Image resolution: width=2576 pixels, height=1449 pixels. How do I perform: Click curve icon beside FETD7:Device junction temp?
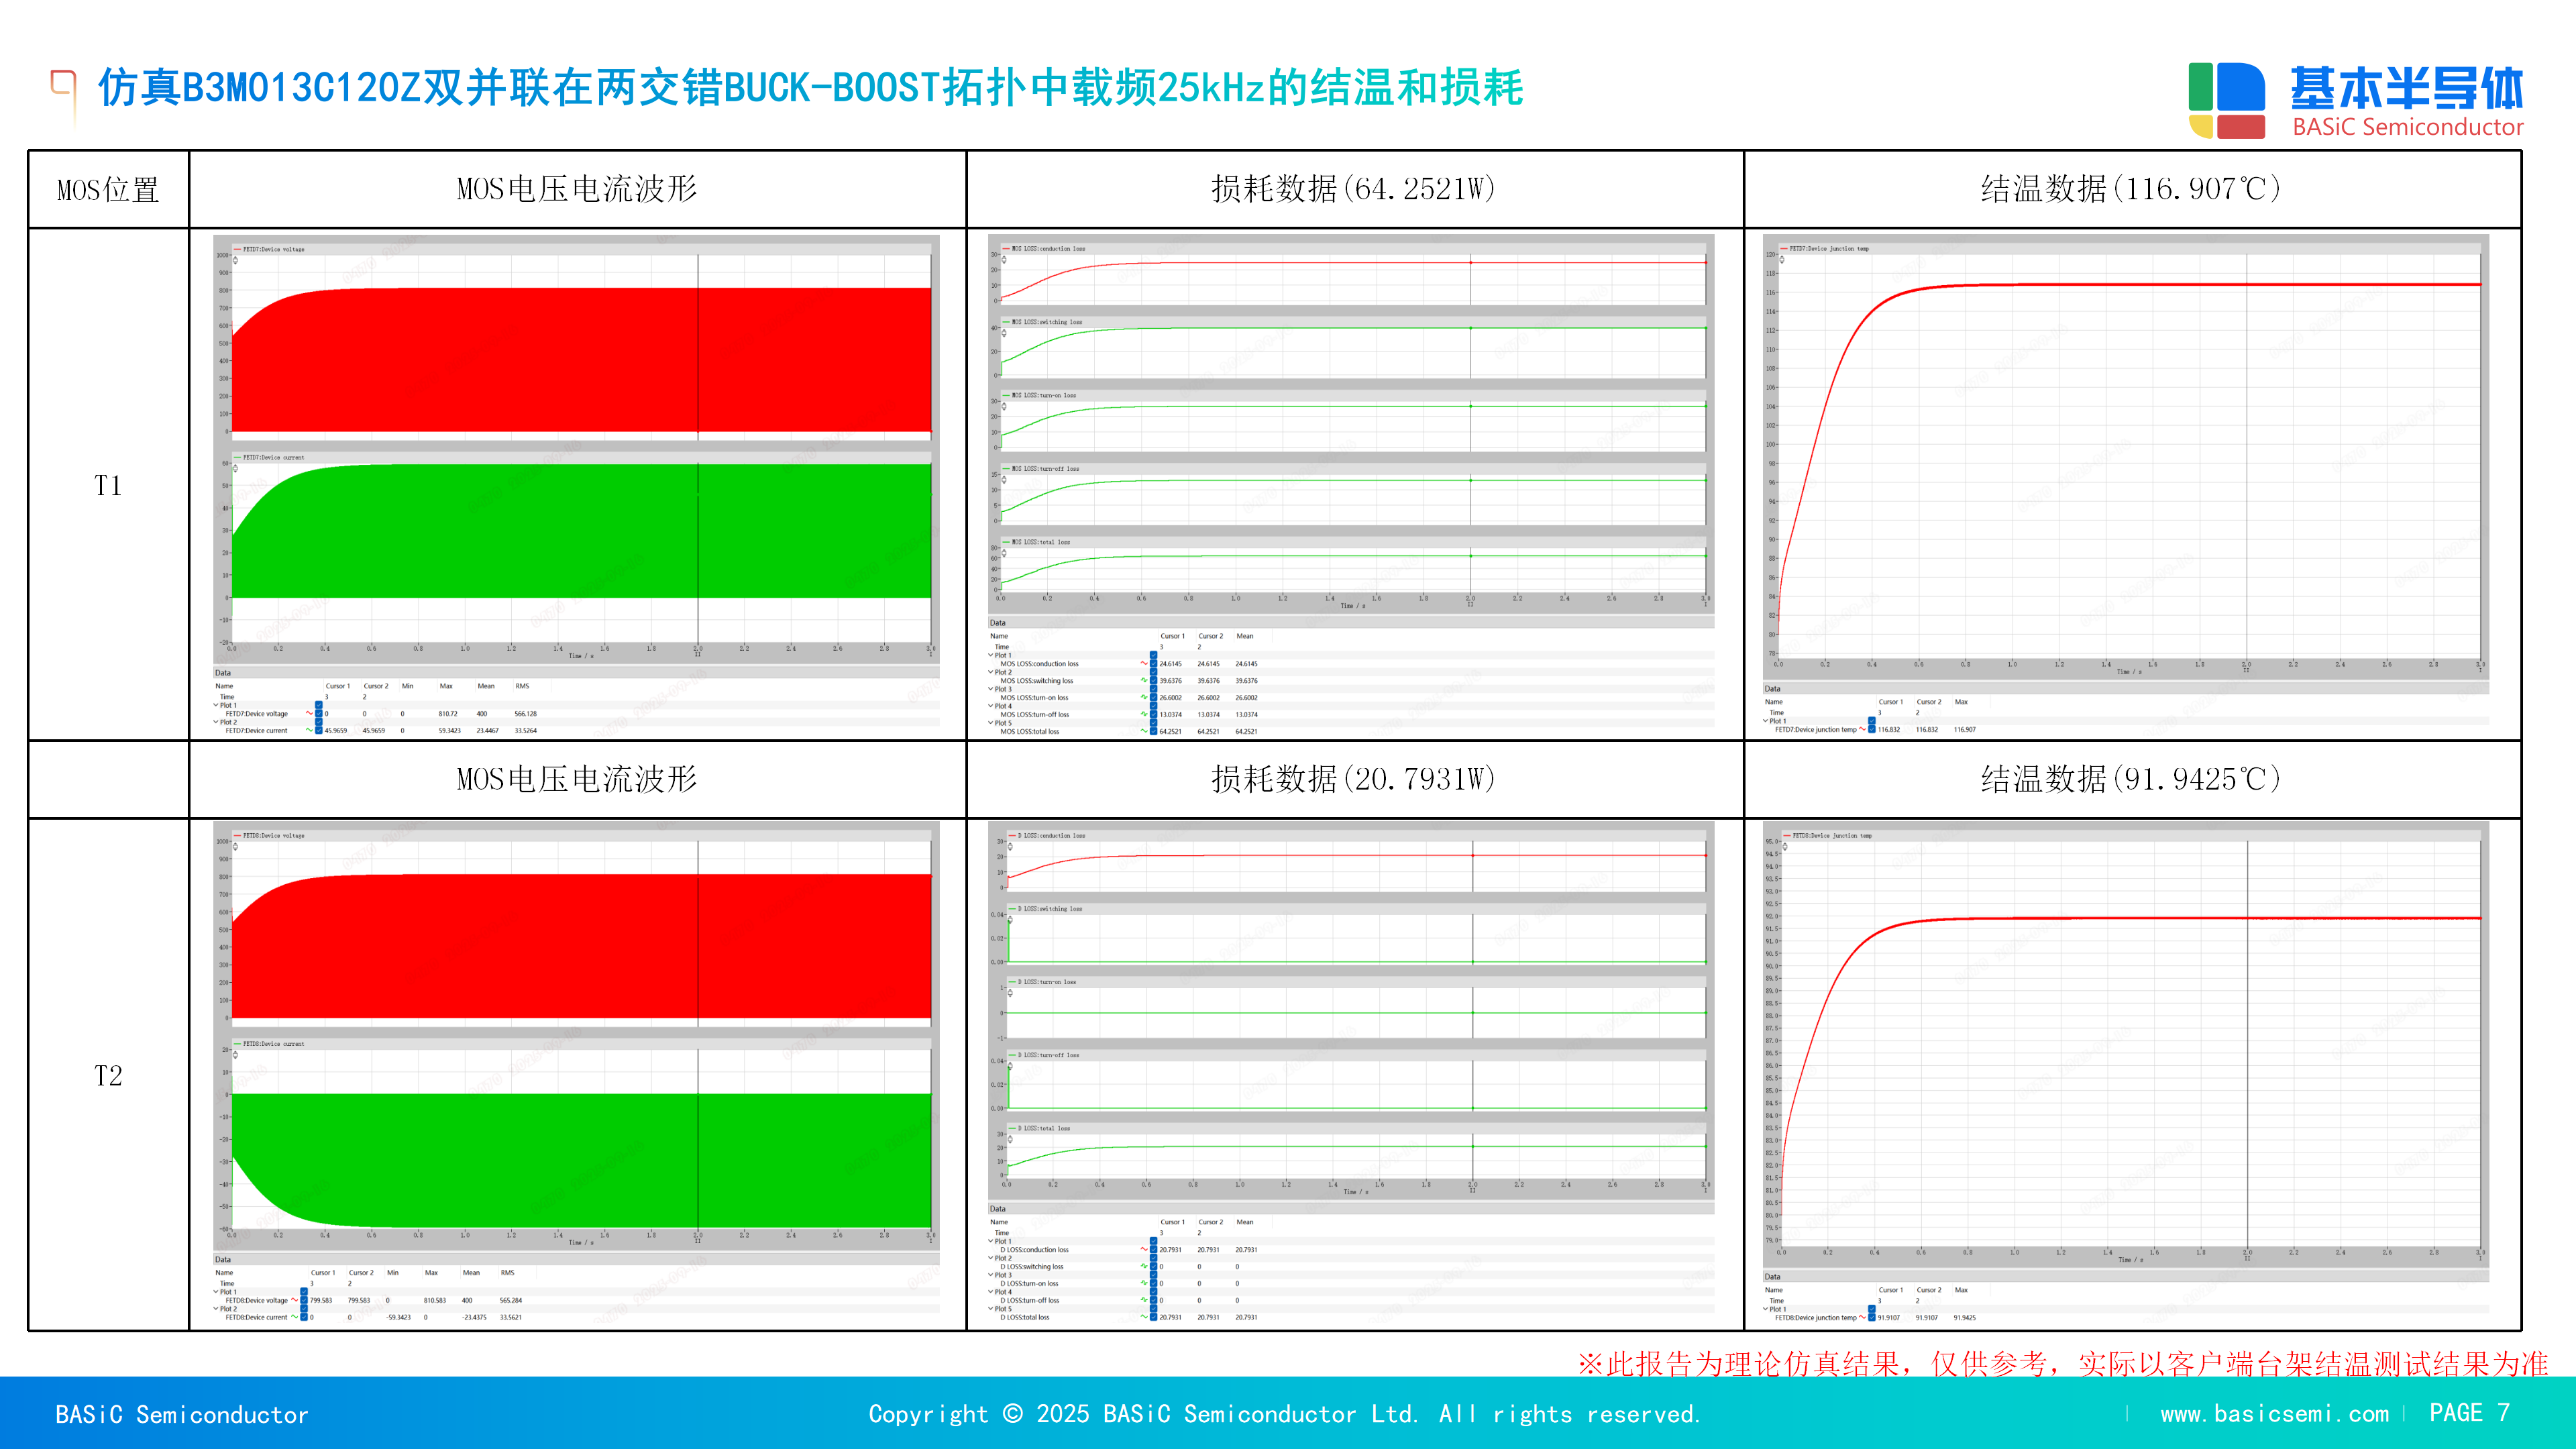tap(1862, 729)
